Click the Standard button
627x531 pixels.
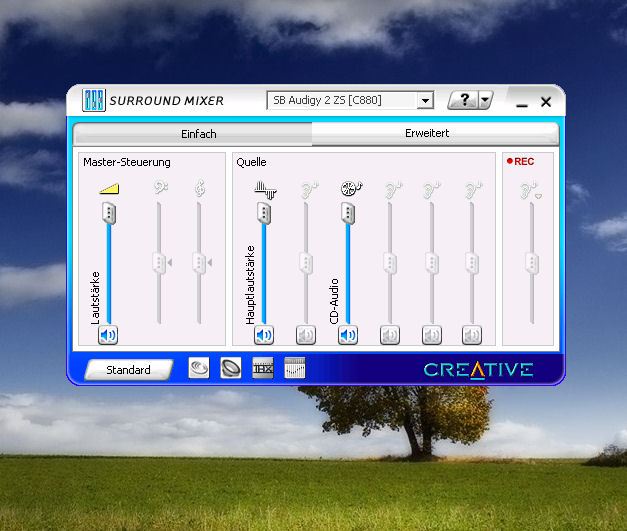[129, 370]
